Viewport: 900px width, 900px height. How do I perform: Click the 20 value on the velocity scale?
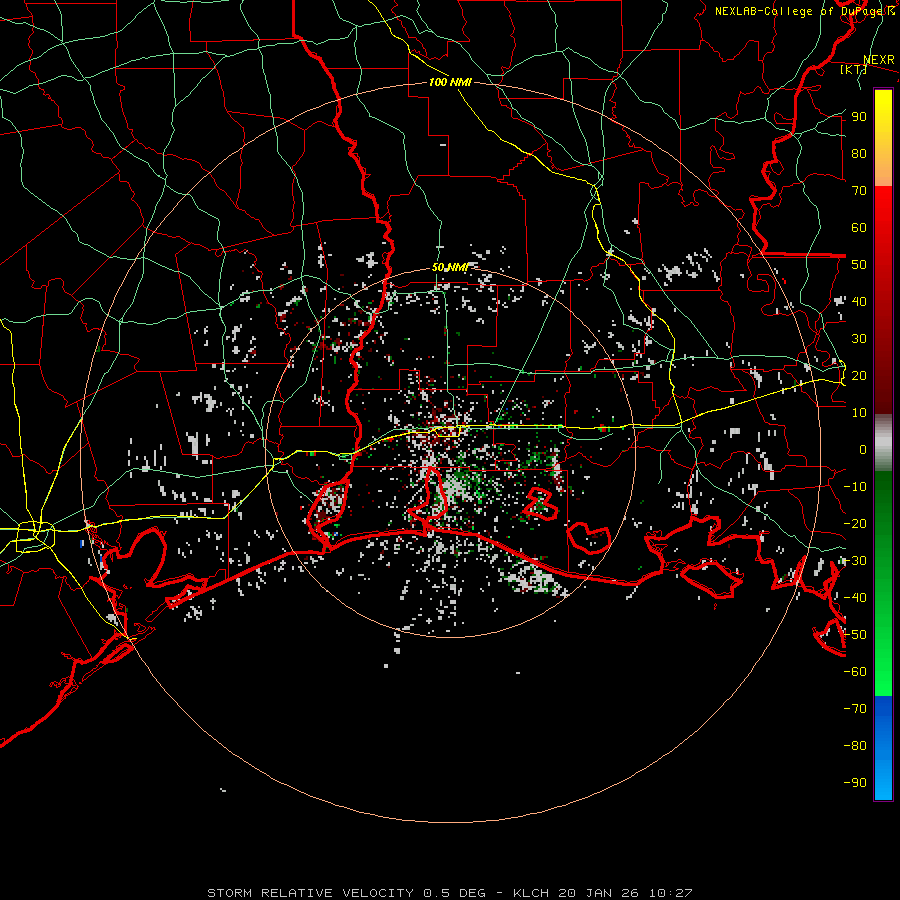(859, 375)
